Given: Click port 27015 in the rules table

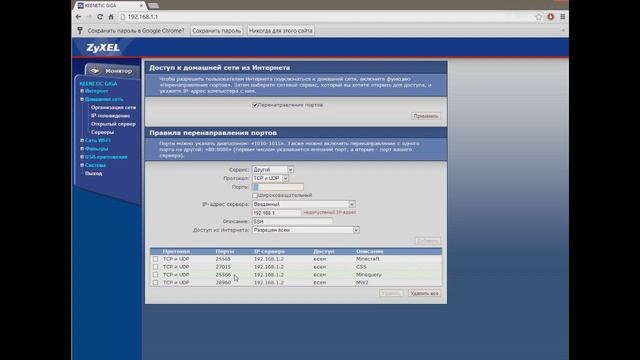Looking at the screenshot, I should 223,267.
